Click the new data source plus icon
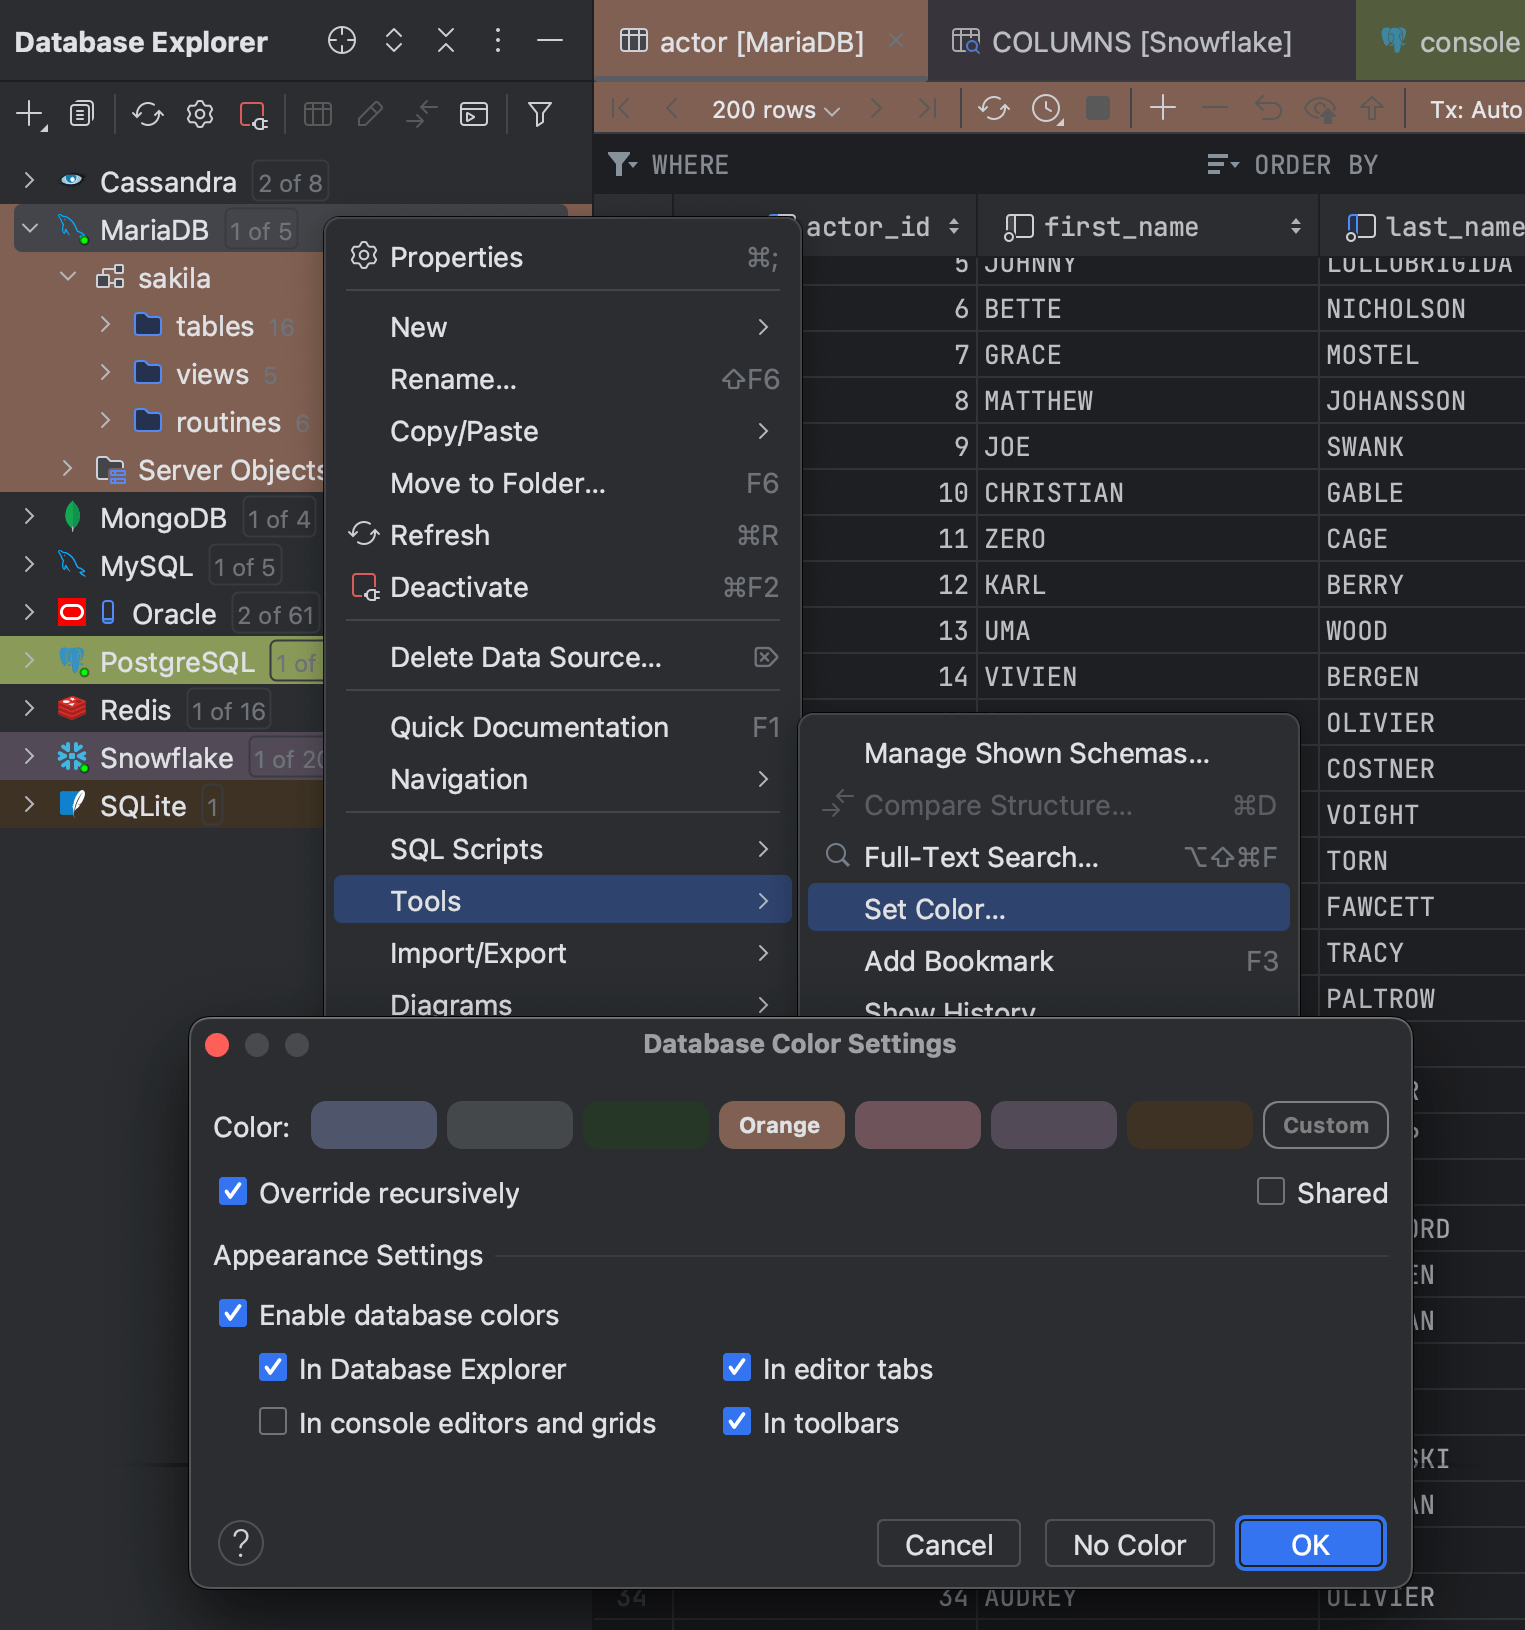Screen dimensions: 1525x1630 pos(30,114)
